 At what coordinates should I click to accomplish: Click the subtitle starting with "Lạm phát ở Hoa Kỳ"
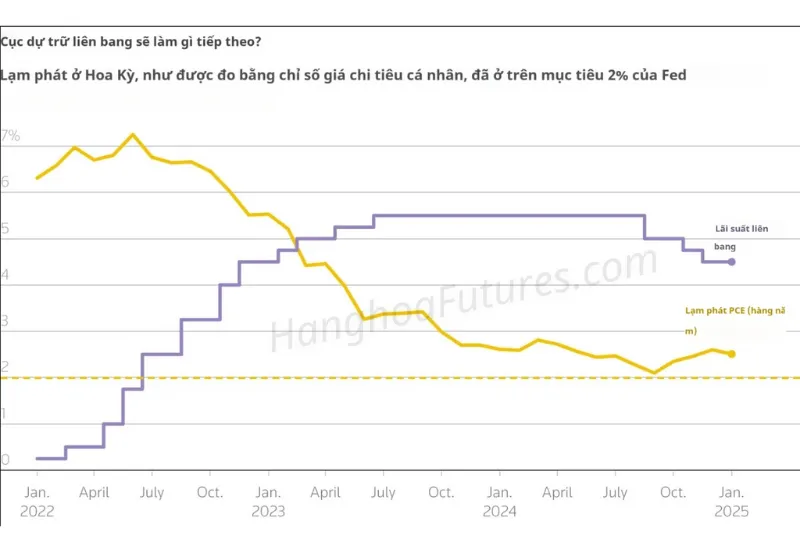(x=343, y=75)
